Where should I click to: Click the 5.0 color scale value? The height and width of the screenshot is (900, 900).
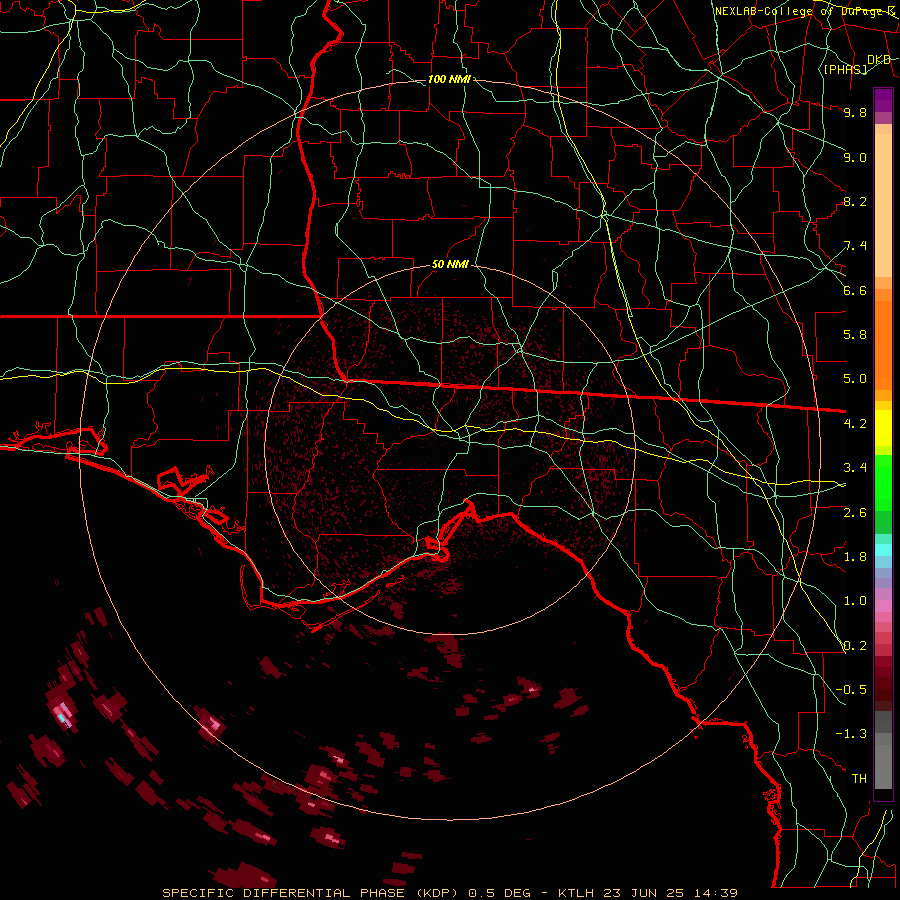[x=855, y=379]
